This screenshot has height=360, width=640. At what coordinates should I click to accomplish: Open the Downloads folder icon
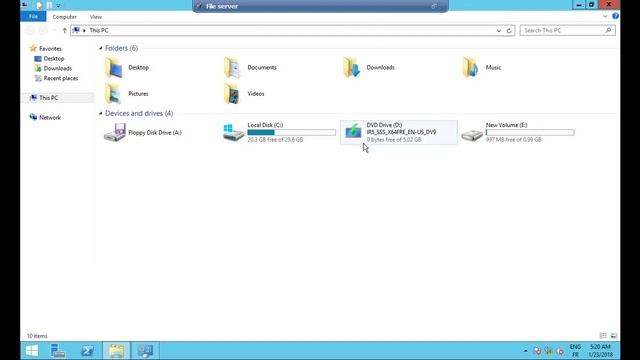[x=352, y=68]
